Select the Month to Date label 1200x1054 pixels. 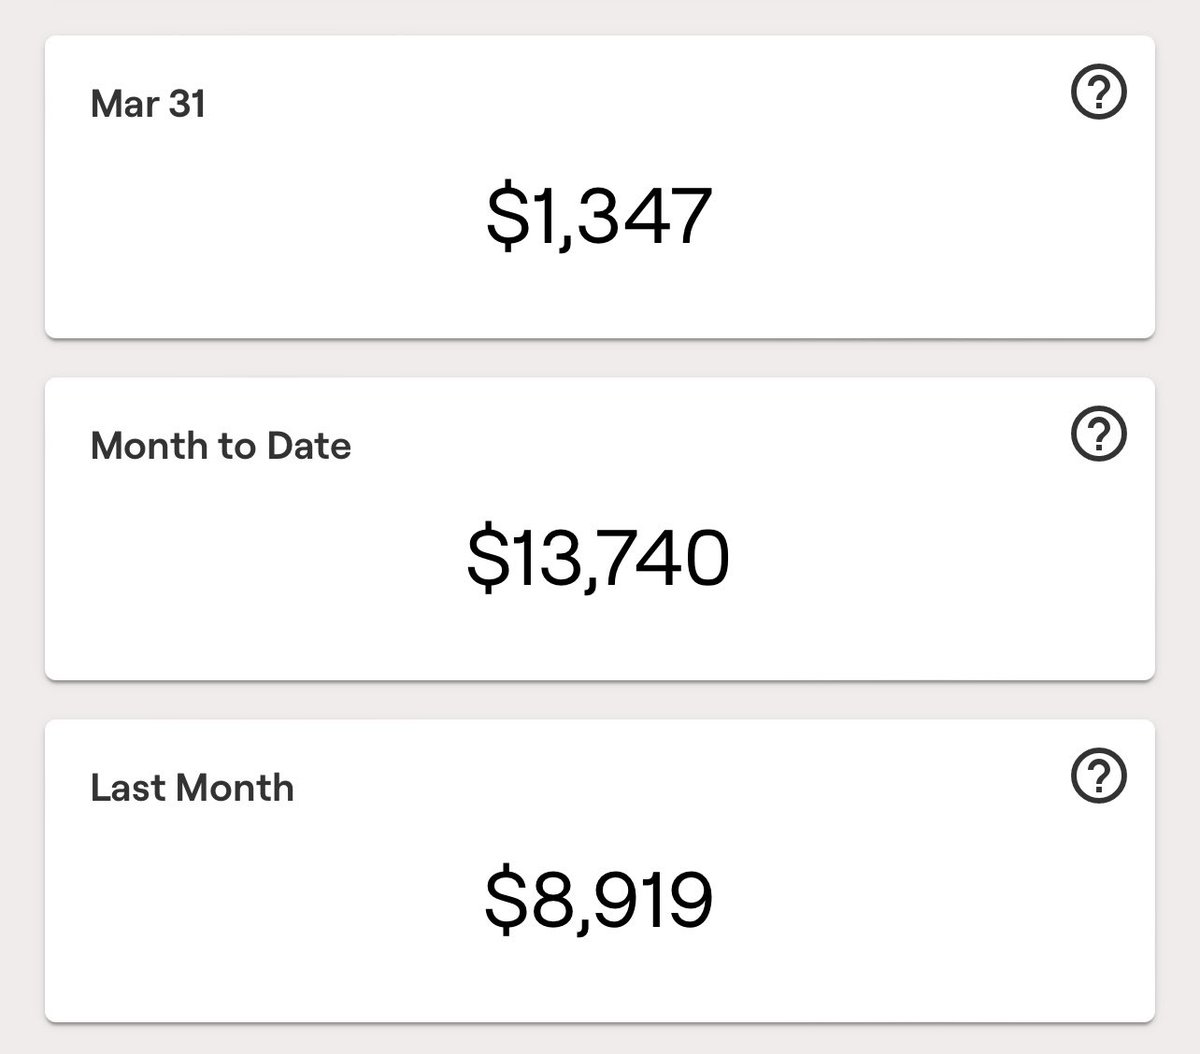(x=221, y=446)
